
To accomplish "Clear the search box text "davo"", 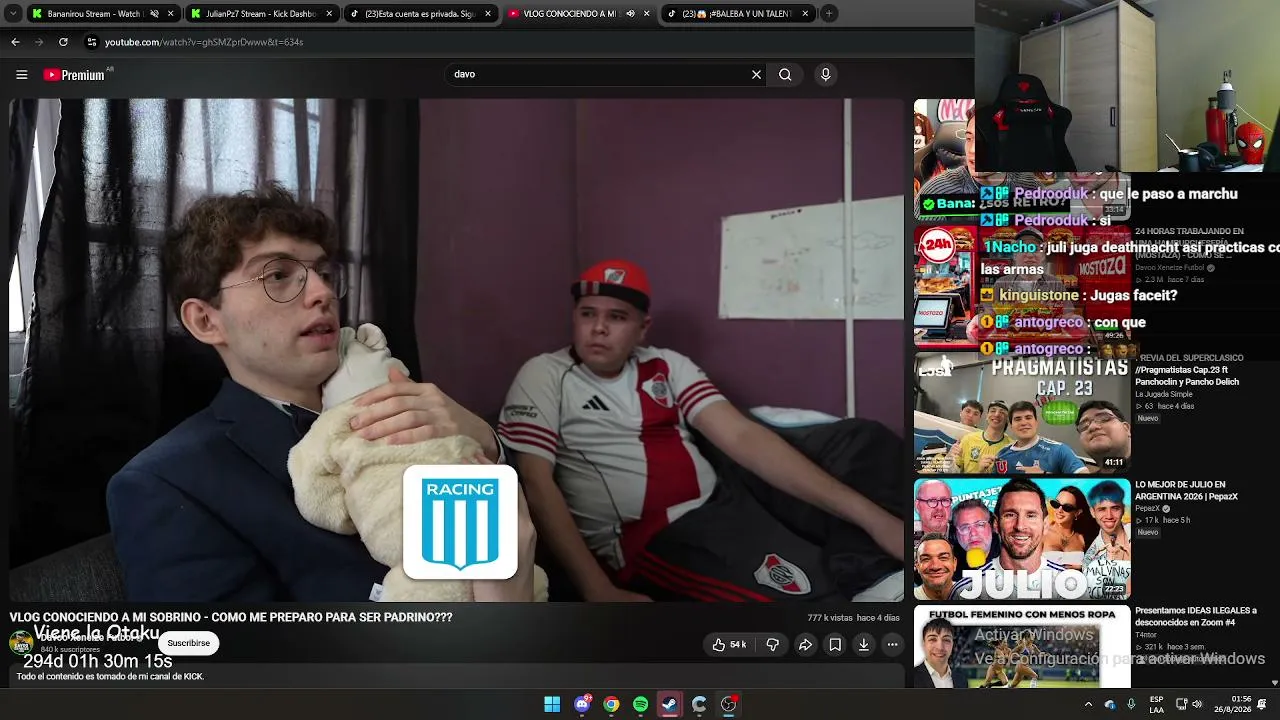I will (756, 74).
